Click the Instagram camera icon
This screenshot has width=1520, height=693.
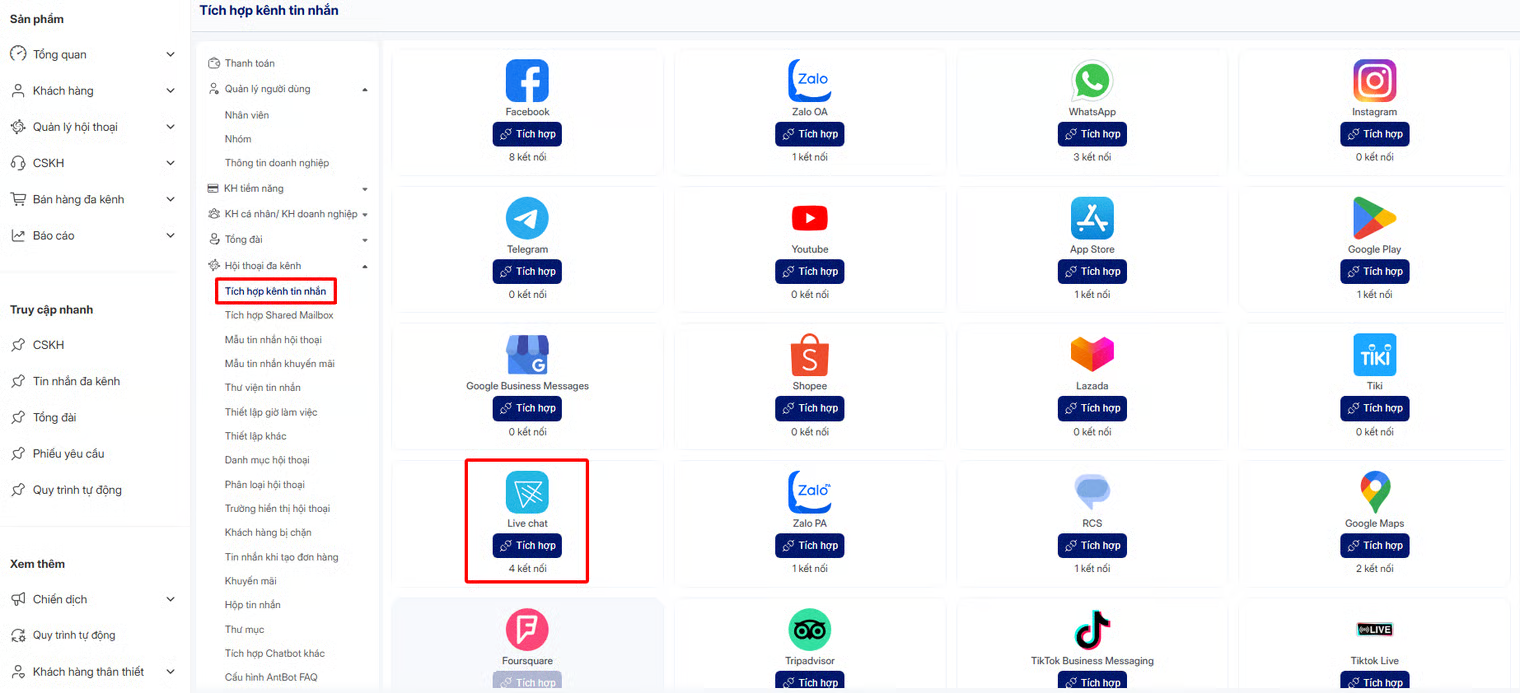1375,80
